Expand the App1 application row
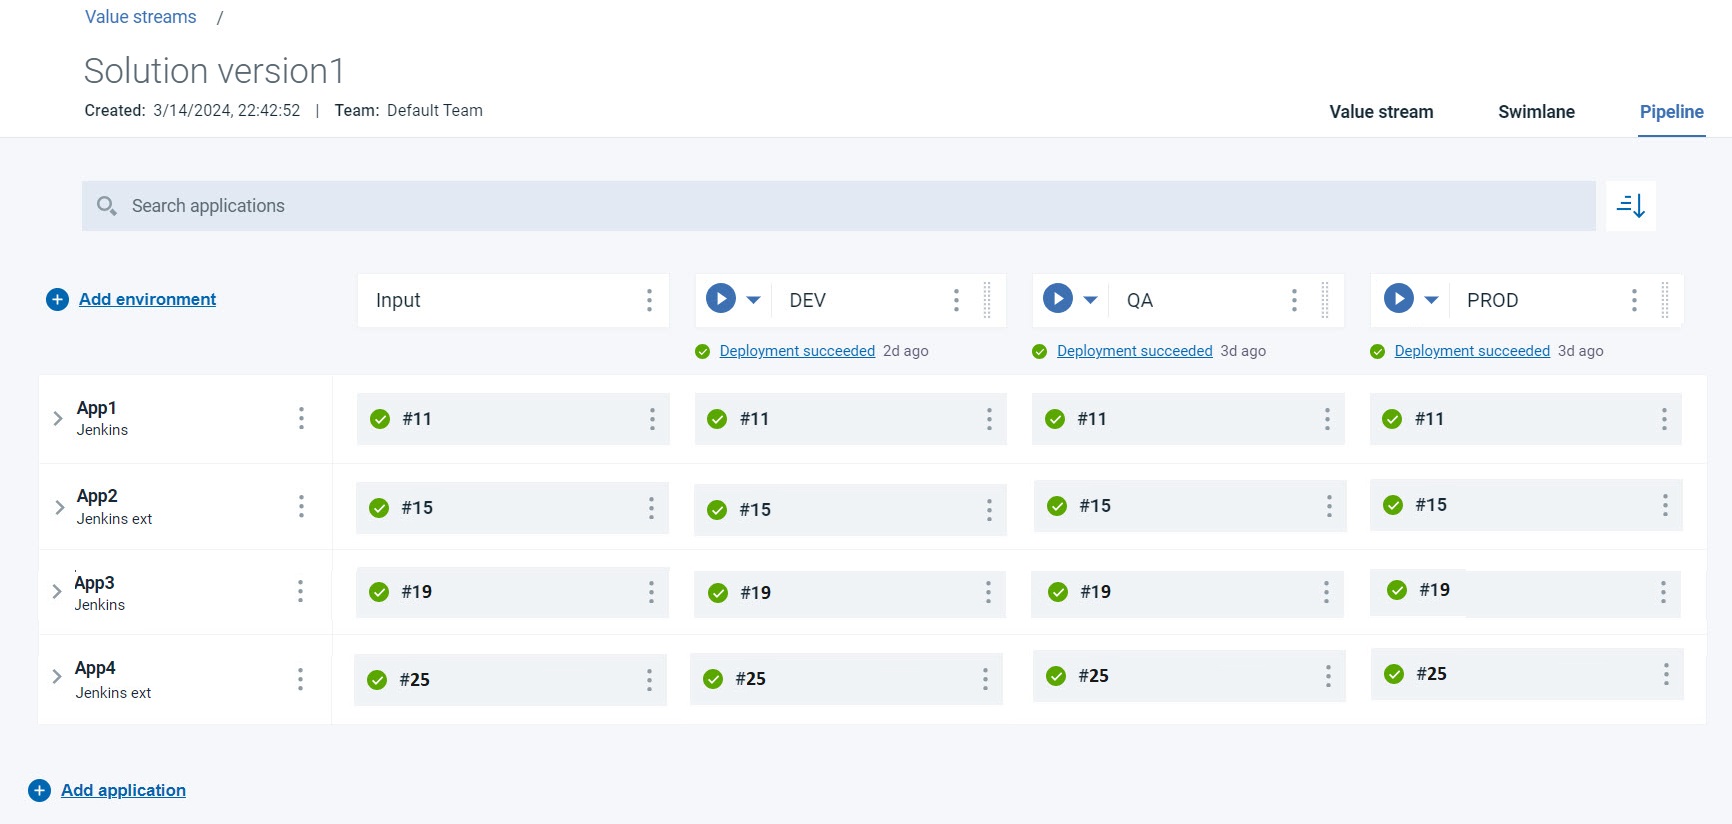Viewport: 1732px width, 824px height. (58, 419)
